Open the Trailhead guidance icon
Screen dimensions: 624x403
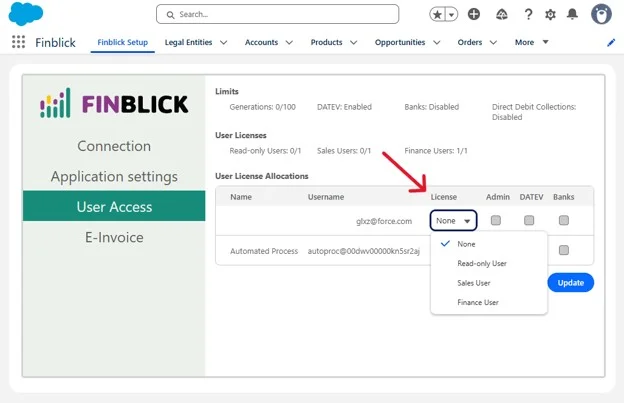[x=501, y=15]
